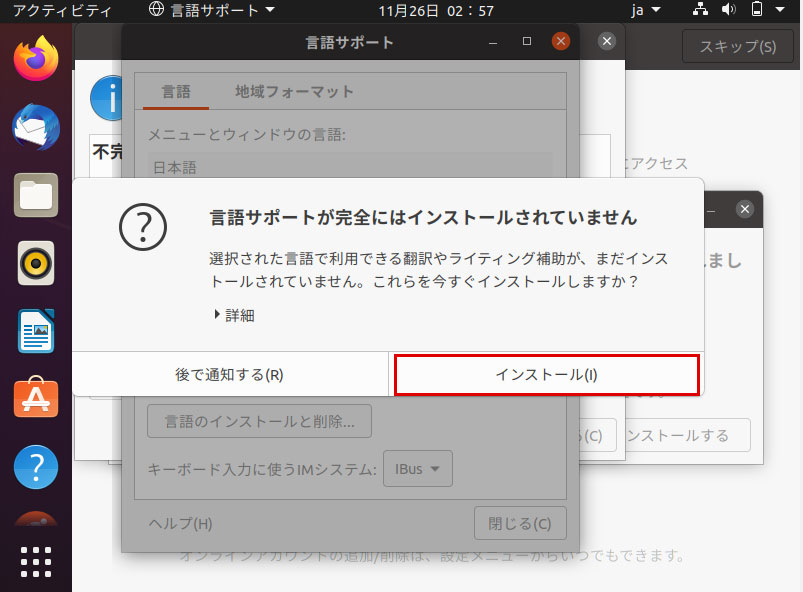803x592 pixels.
Task: Click ヘルプ(H) in Language Support window
Action: click(180, 523)
